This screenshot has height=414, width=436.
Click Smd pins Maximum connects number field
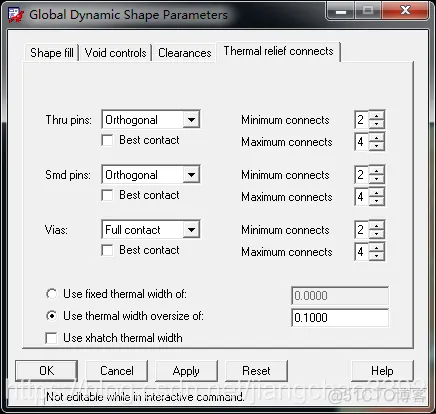362,197
